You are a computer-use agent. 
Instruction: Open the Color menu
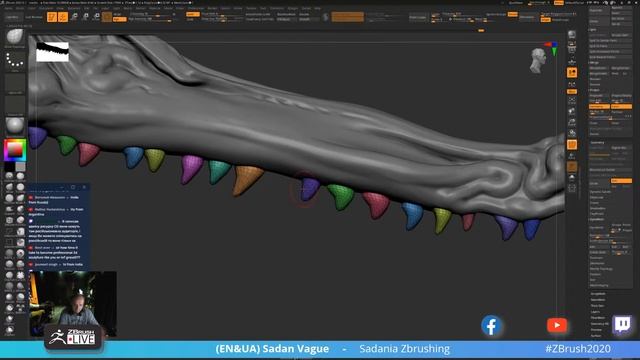(x=32, y=8)
